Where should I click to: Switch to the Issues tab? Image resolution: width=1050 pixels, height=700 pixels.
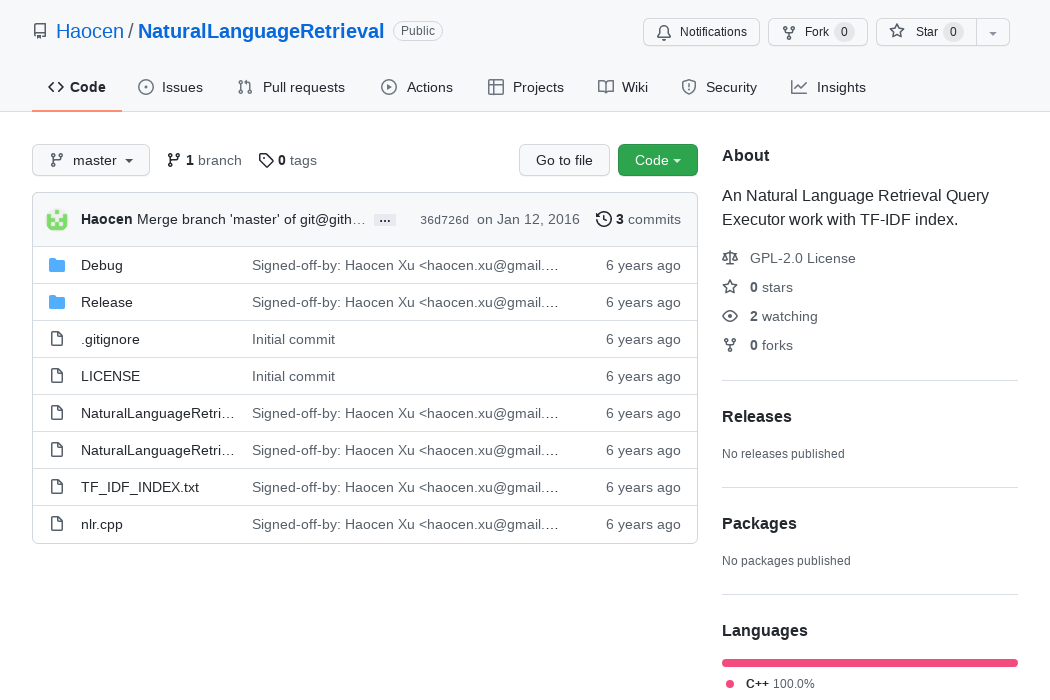click(x=170, y=87)
